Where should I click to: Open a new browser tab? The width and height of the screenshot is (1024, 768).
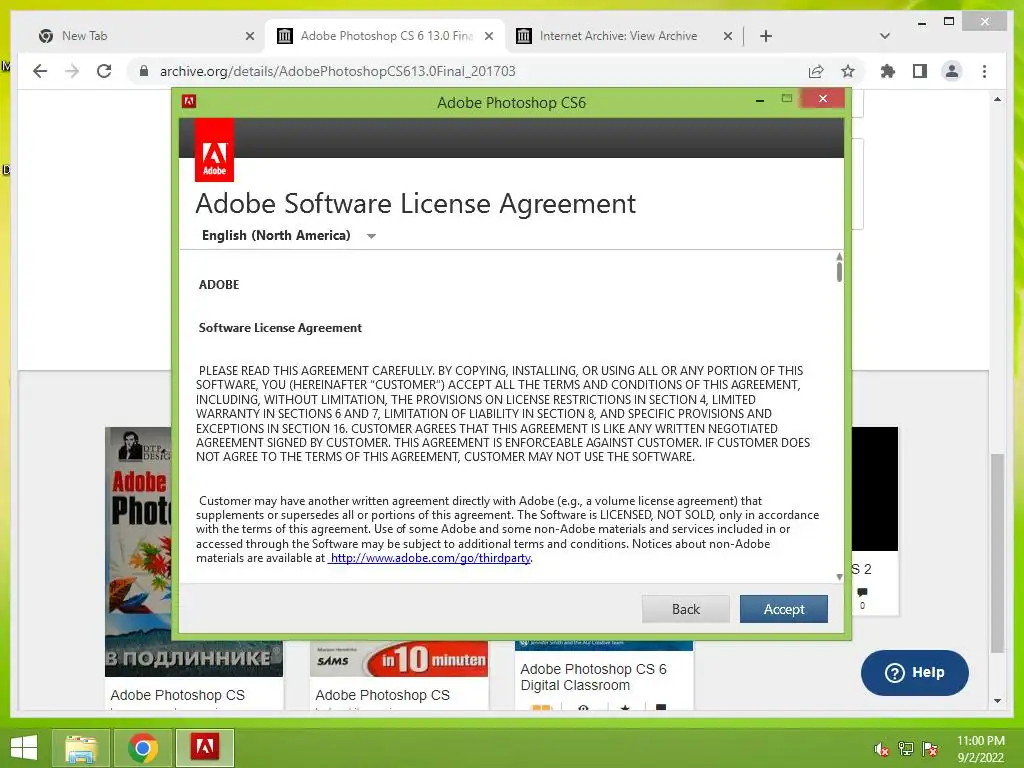(x=766, y=36)
